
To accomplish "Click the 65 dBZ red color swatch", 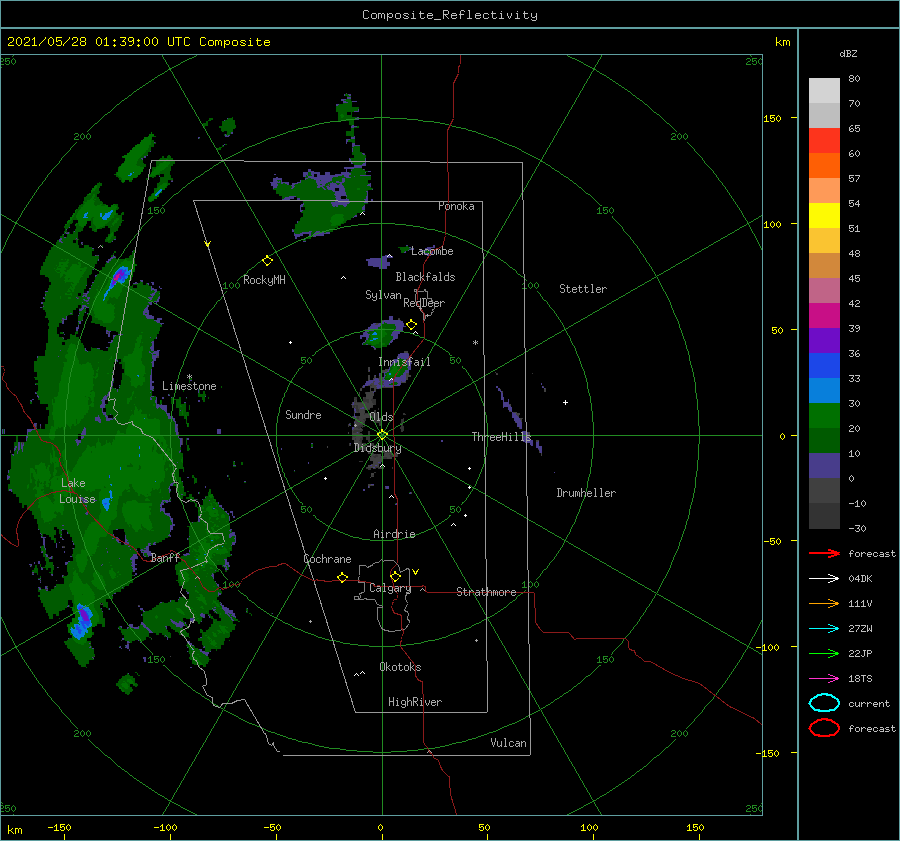I will [x=824, y=141].
